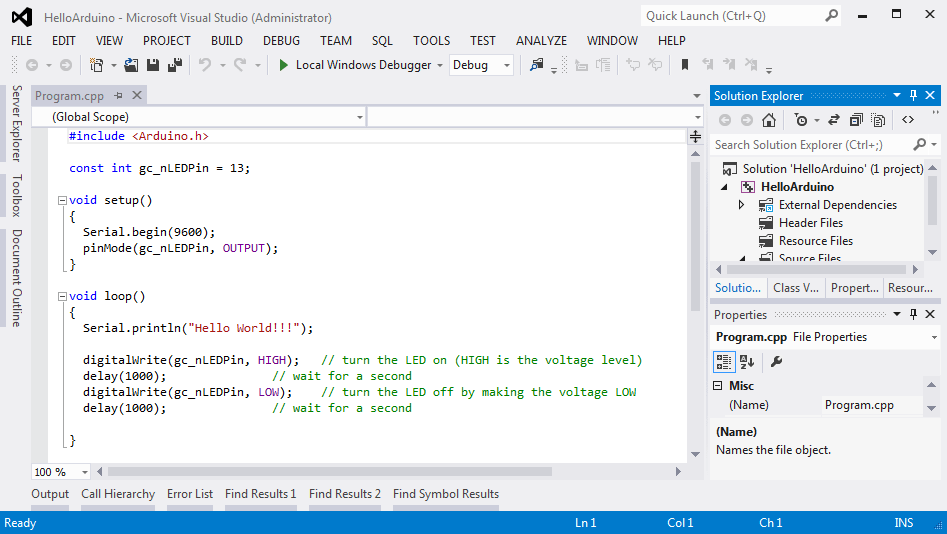Open the Error List tab
Screen dimensions: 947x534
tap(190, 494)
